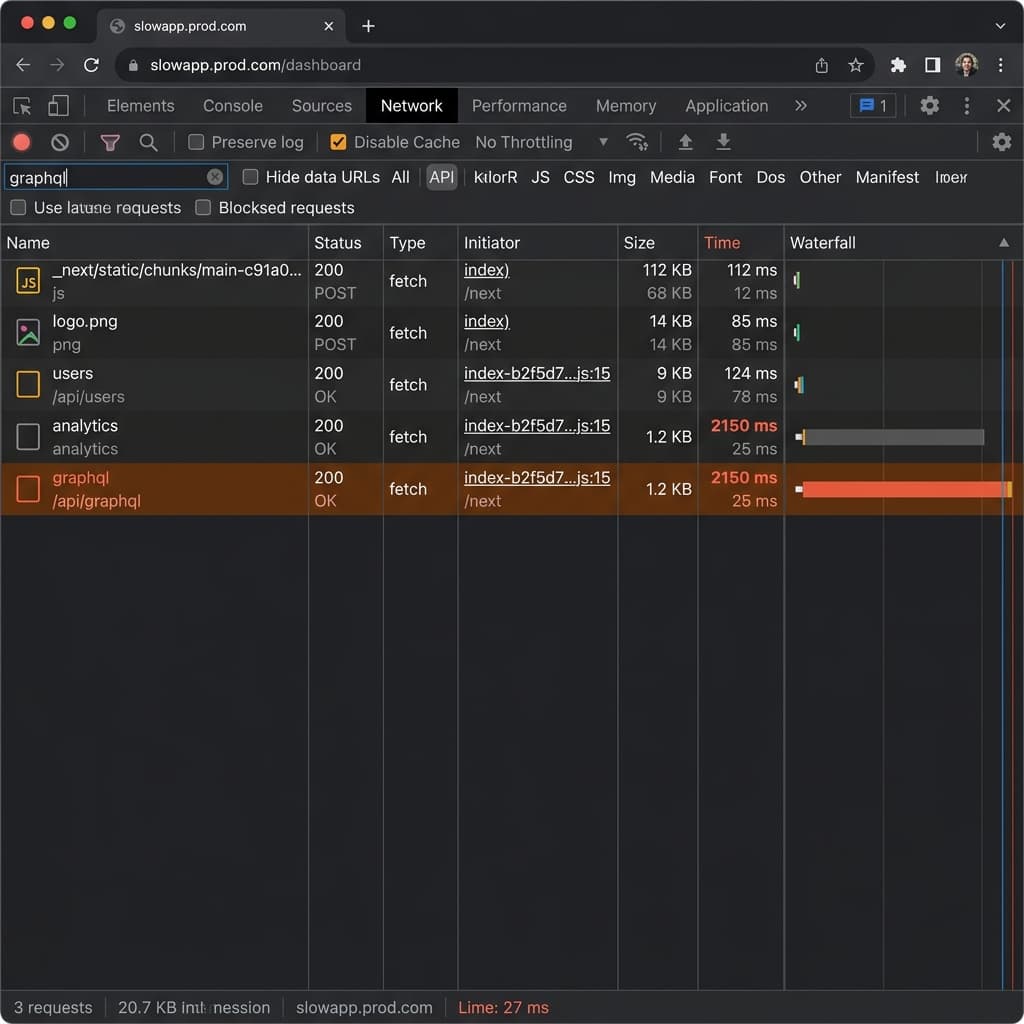Open the Sources tab

(321, 106)
